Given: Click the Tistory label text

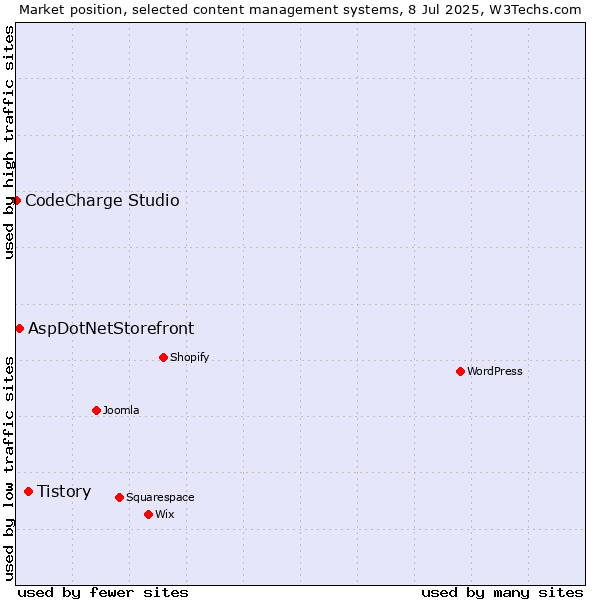Looking at the screenshot, I should point(64,492).
